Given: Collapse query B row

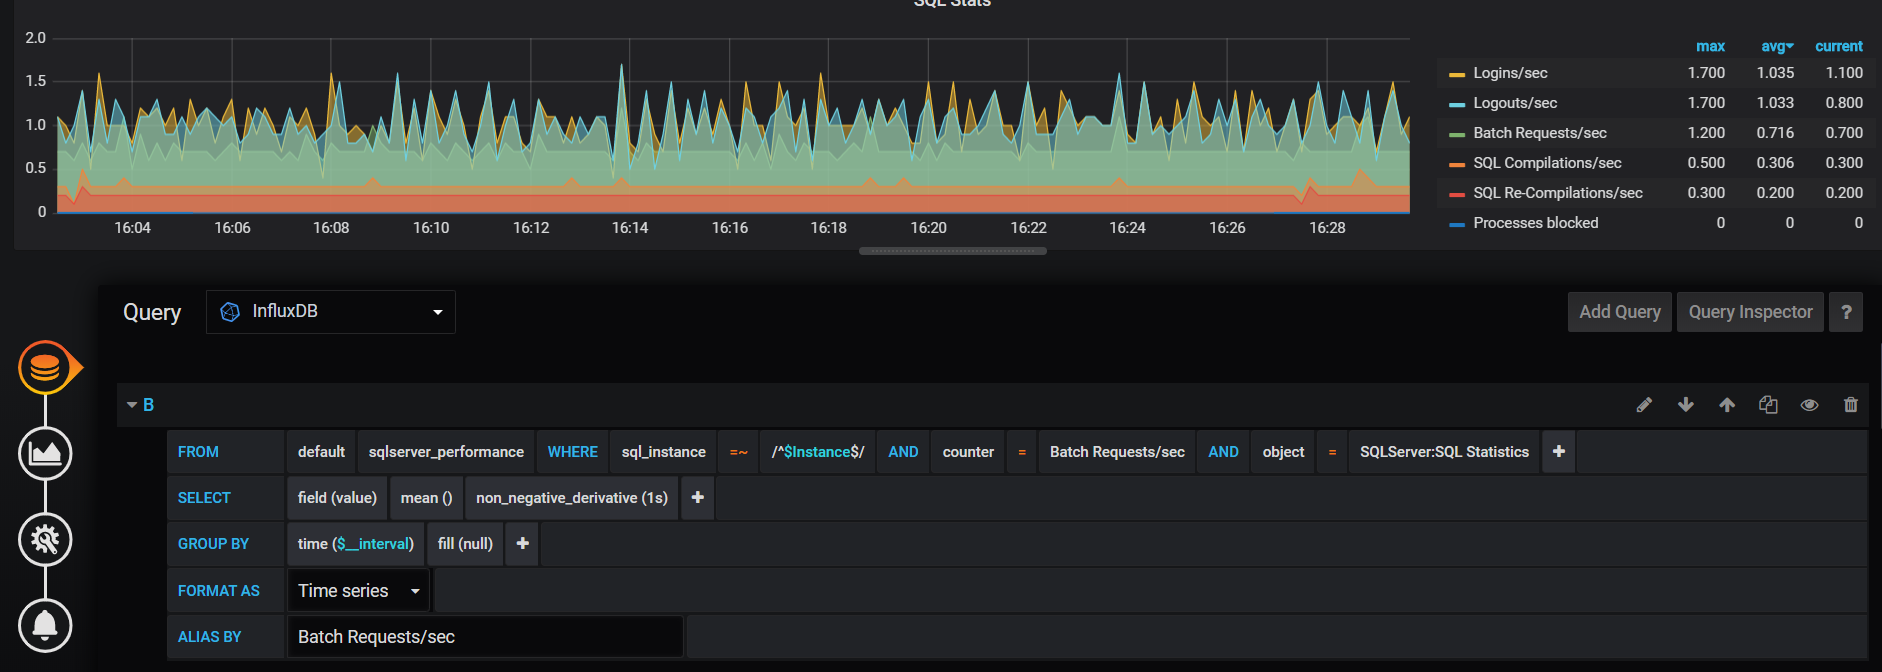Looking at the screenshot, I should pyautogui.click(x=132, y=405).
